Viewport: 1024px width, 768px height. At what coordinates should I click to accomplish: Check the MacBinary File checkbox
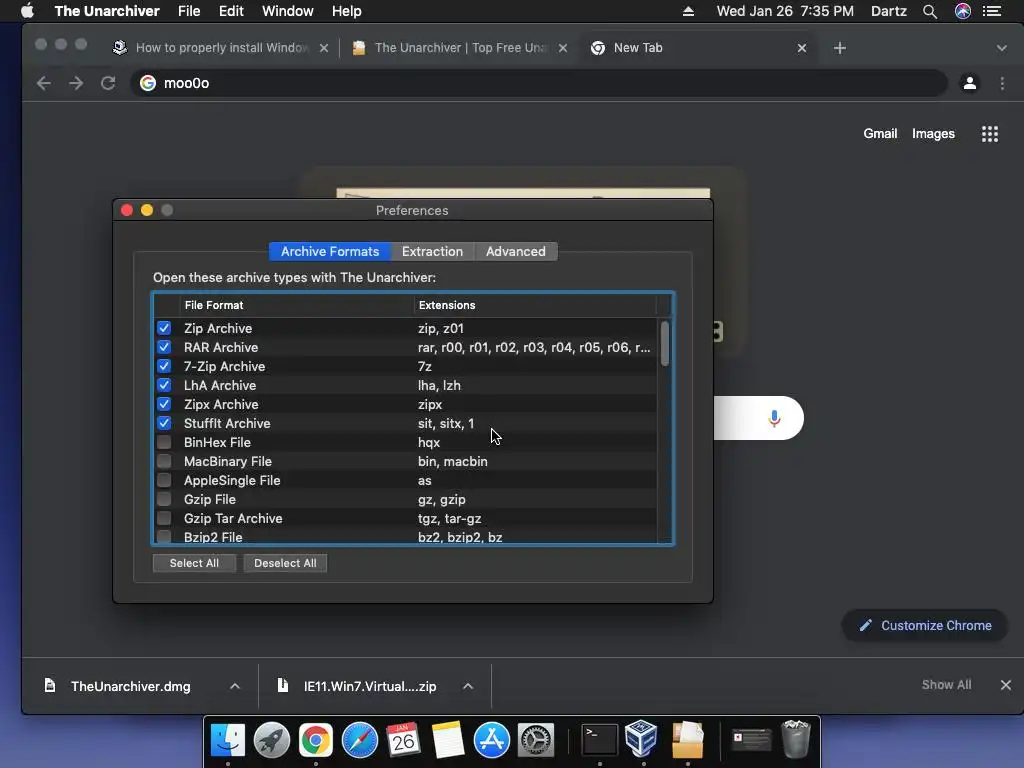164,461
